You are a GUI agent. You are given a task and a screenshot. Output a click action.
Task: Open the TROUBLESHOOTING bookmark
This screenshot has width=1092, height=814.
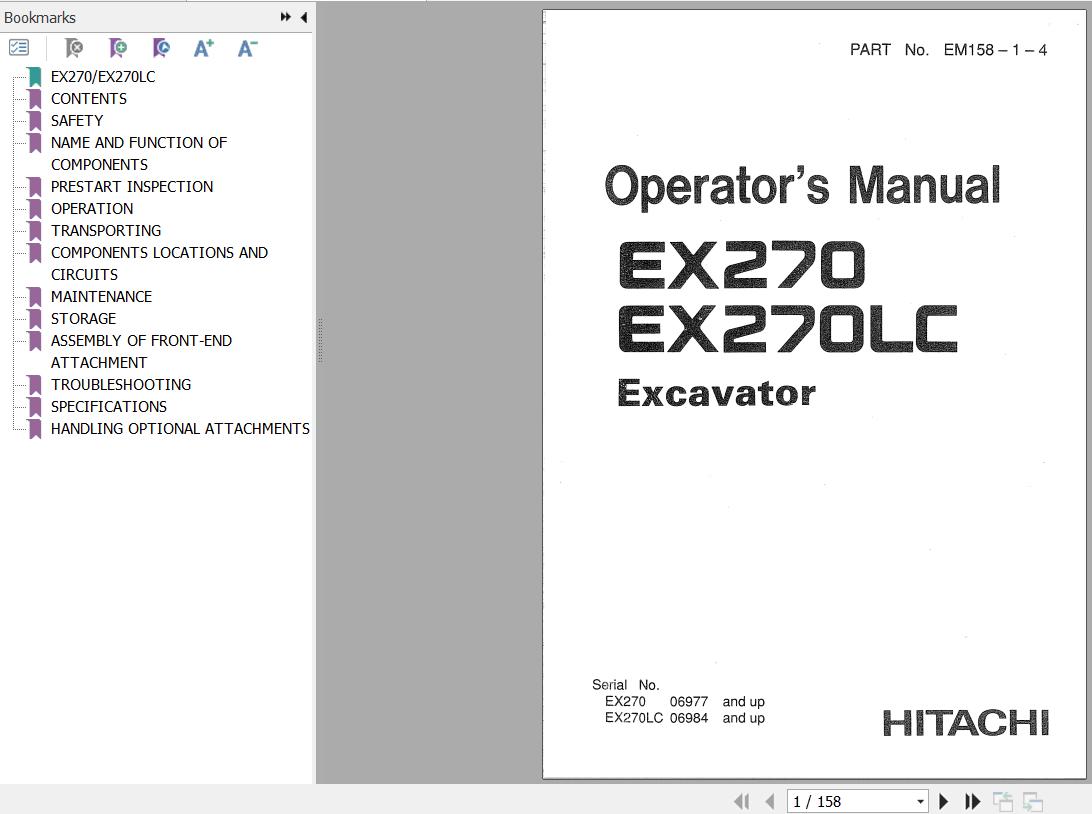tap(121, 384)
